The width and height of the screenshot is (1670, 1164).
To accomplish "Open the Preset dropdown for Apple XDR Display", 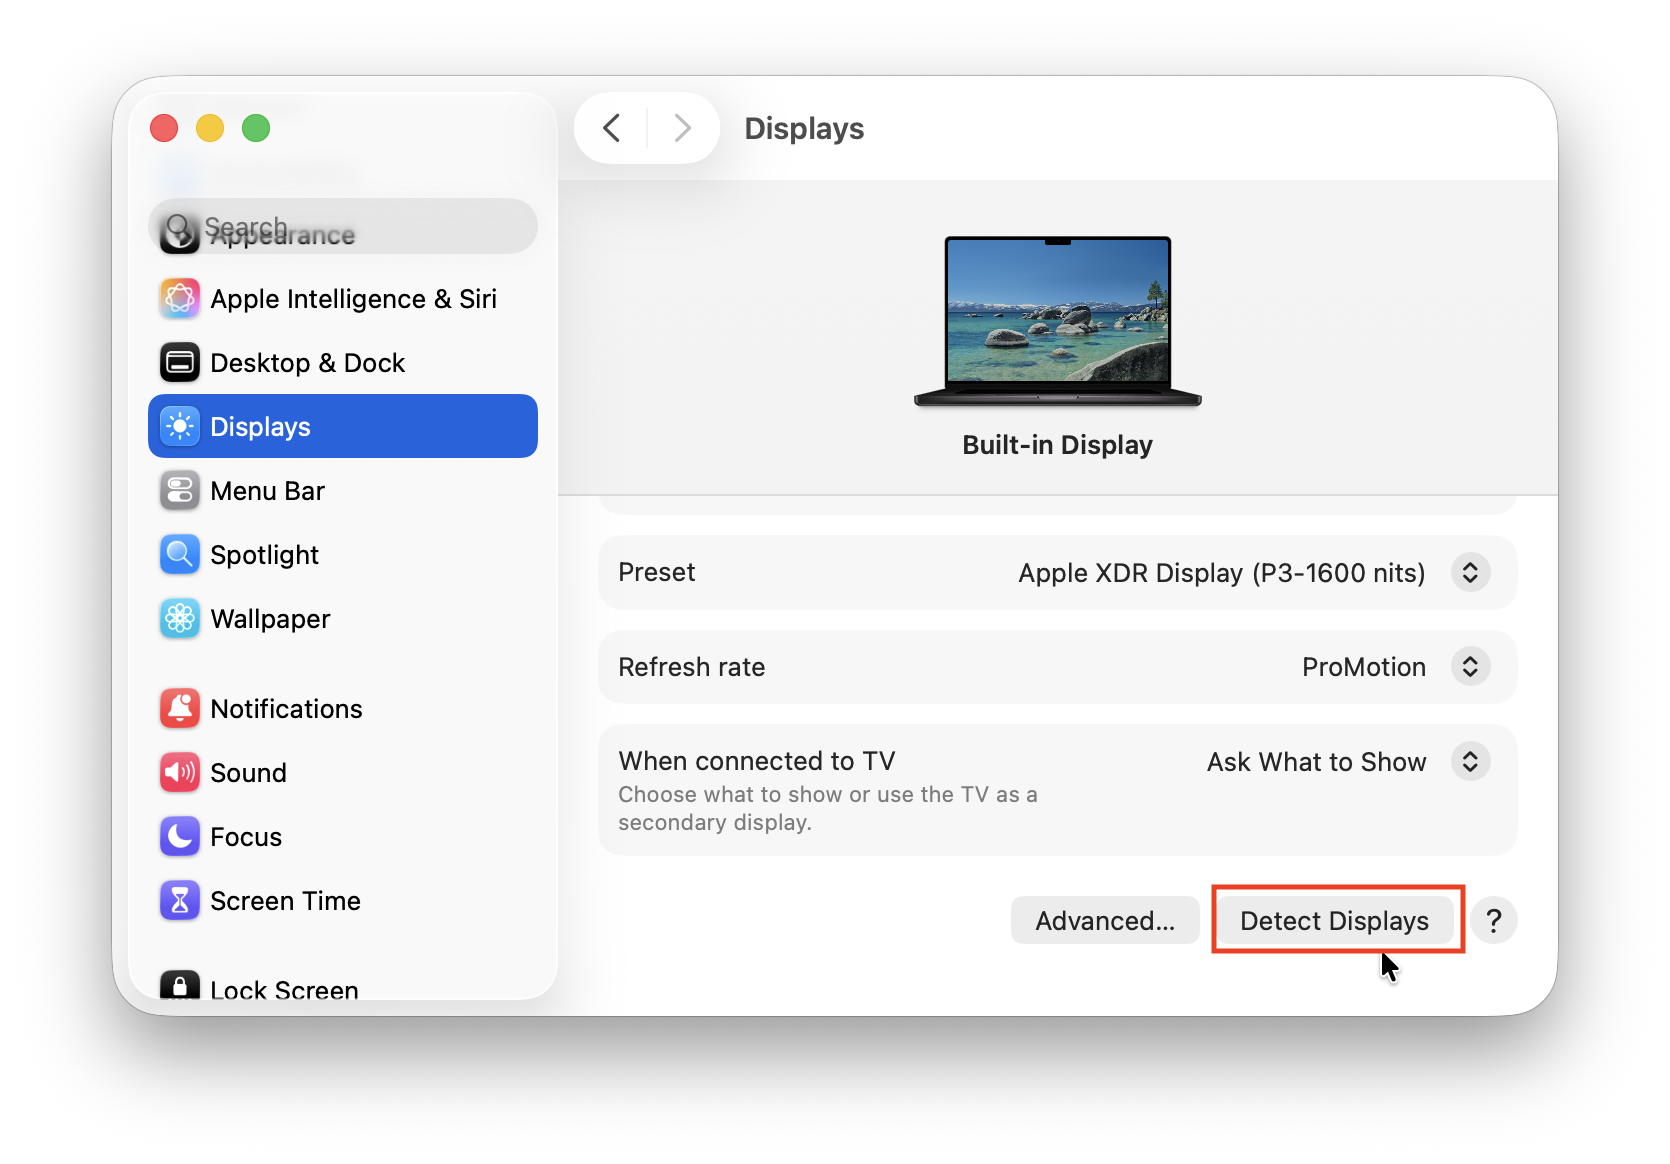I will [1470, 572].
